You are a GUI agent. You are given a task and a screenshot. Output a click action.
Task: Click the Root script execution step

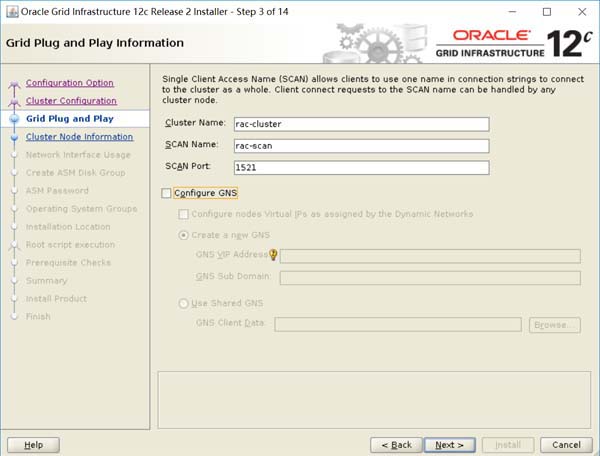coord(70,244)
